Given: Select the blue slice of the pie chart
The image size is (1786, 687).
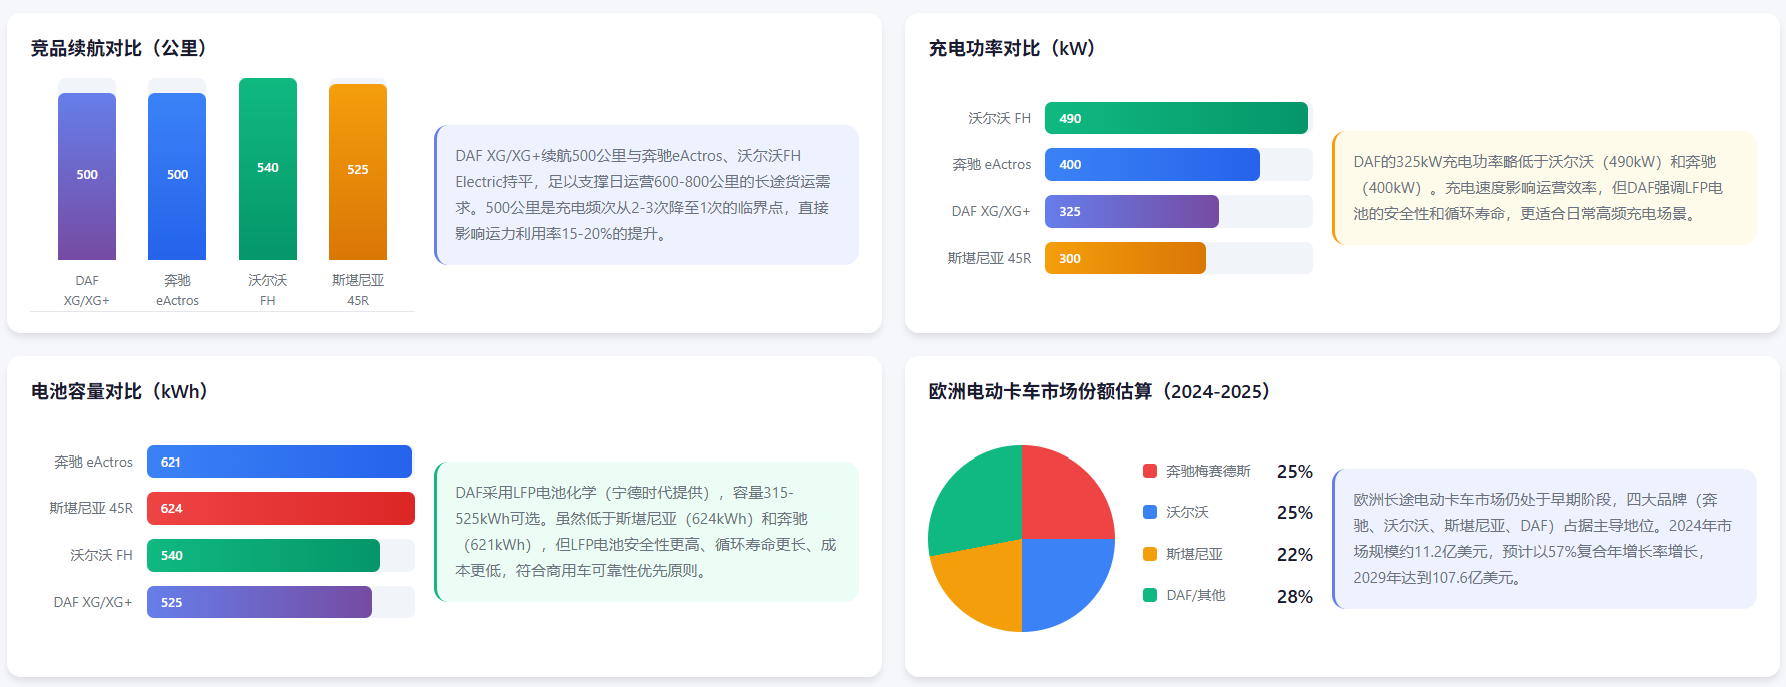Looking at the screenshot, I should [1065, 583].
